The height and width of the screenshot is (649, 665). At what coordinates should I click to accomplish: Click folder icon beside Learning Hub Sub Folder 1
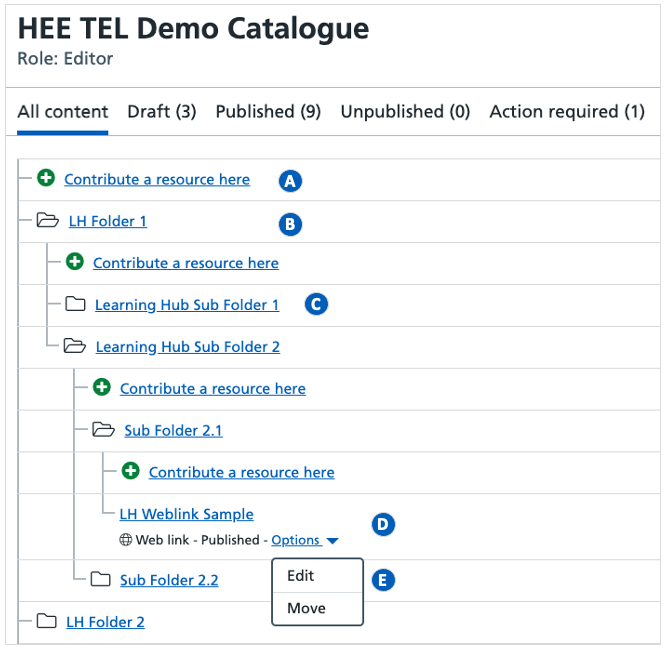click(x=75, y=305)
